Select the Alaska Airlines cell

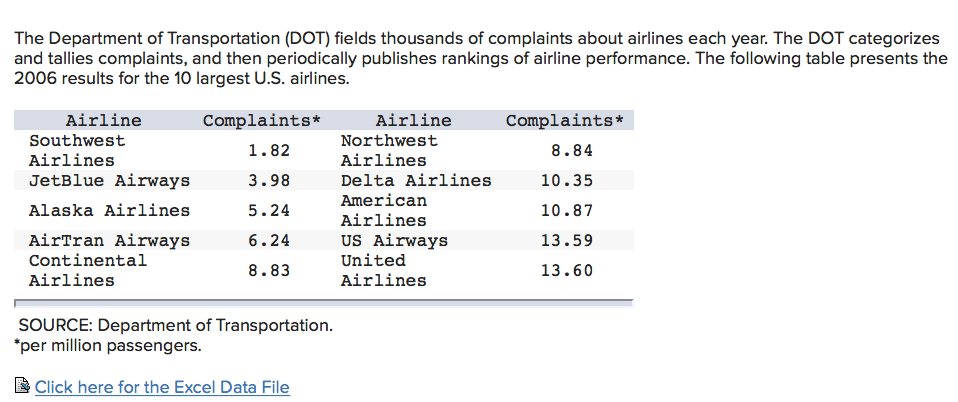[109, 211]
